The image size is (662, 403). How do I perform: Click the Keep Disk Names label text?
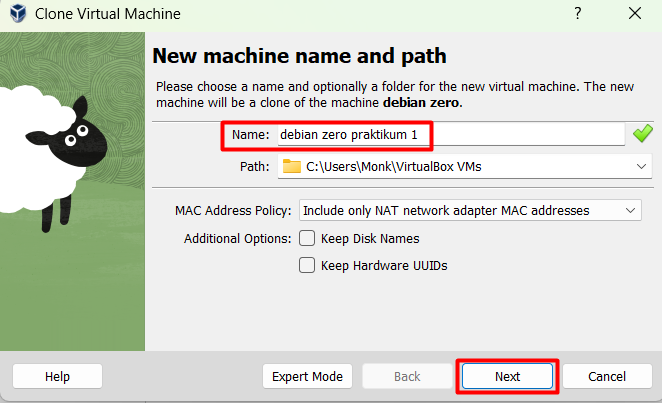pos(370,238)
